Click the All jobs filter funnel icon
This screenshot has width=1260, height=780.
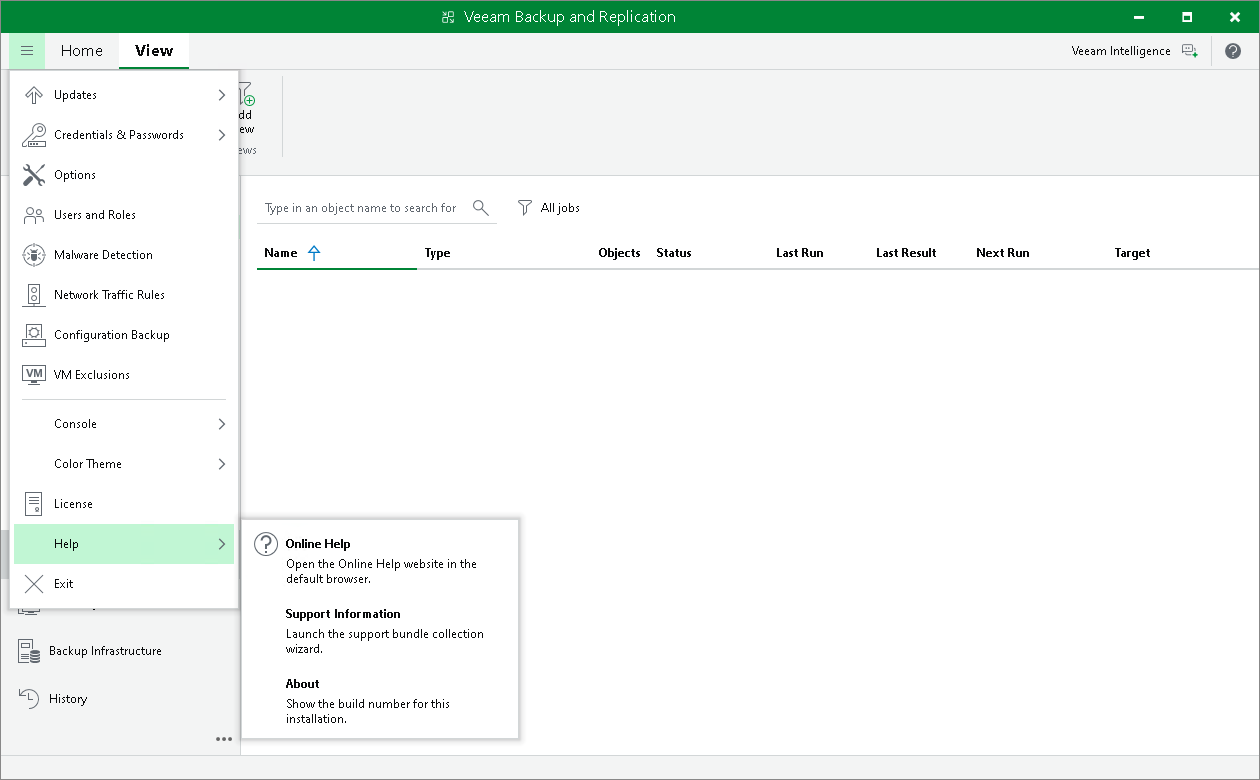[525, 208]
